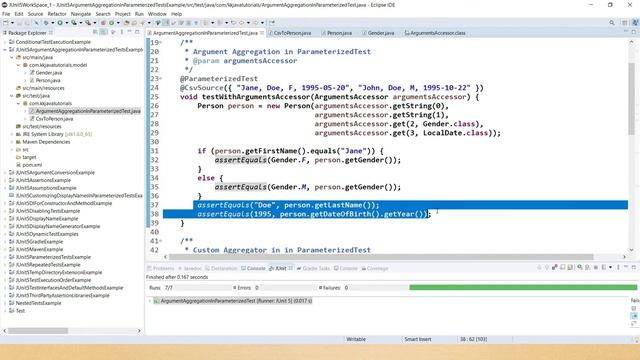Open the Search magnifier icon in toolbar
Image resolution: width=640 pixels, height=360 pixels.
[611, 23]
